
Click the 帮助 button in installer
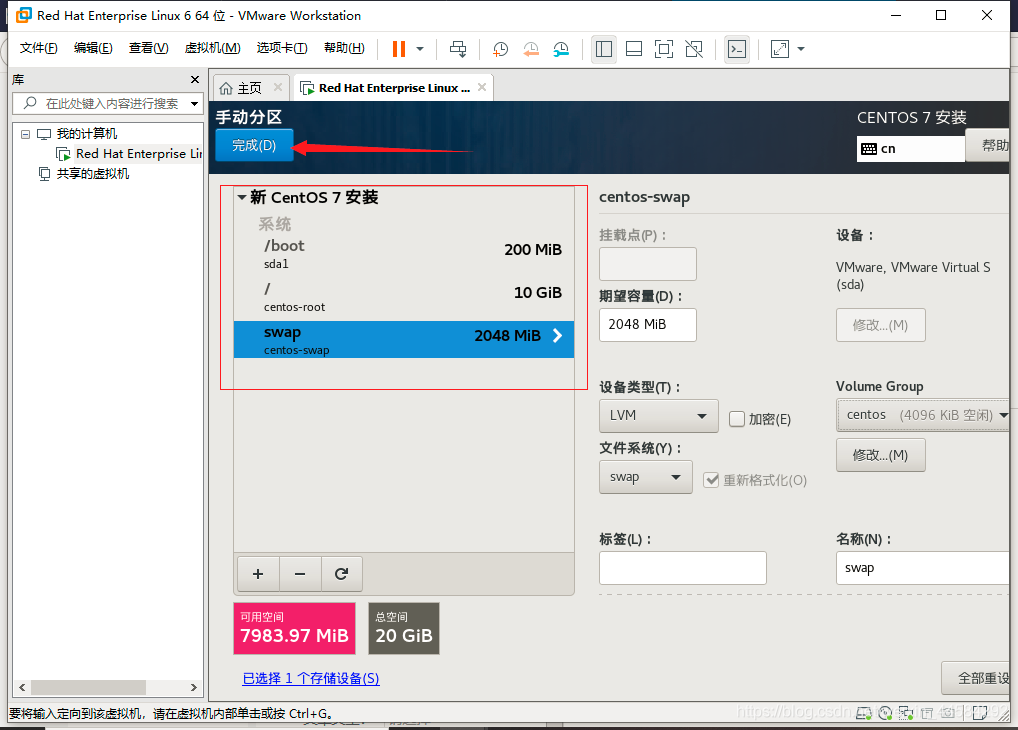coord(988,145)
